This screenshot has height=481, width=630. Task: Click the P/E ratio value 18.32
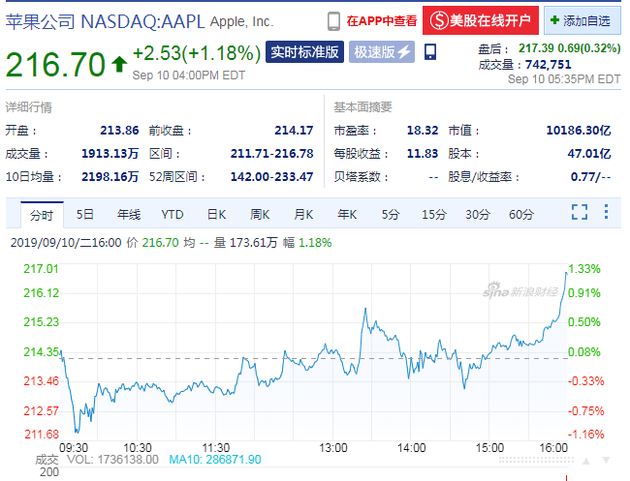pos(422,130)
